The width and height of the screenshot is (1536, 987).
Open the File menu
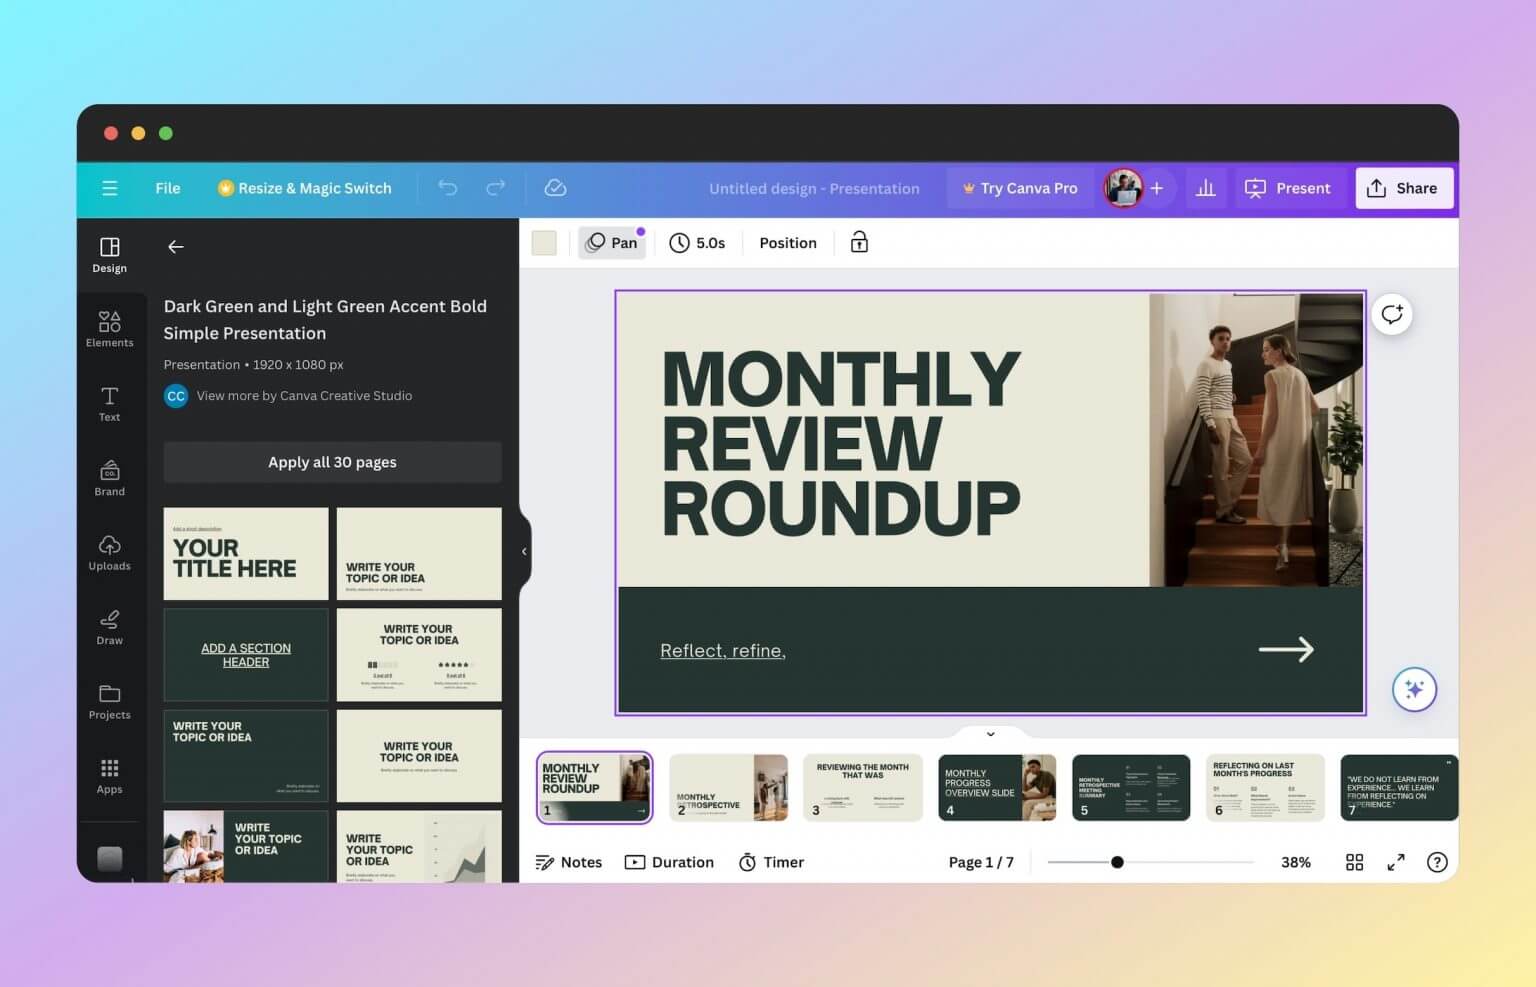pyautogui.click(x=167, y=187)
